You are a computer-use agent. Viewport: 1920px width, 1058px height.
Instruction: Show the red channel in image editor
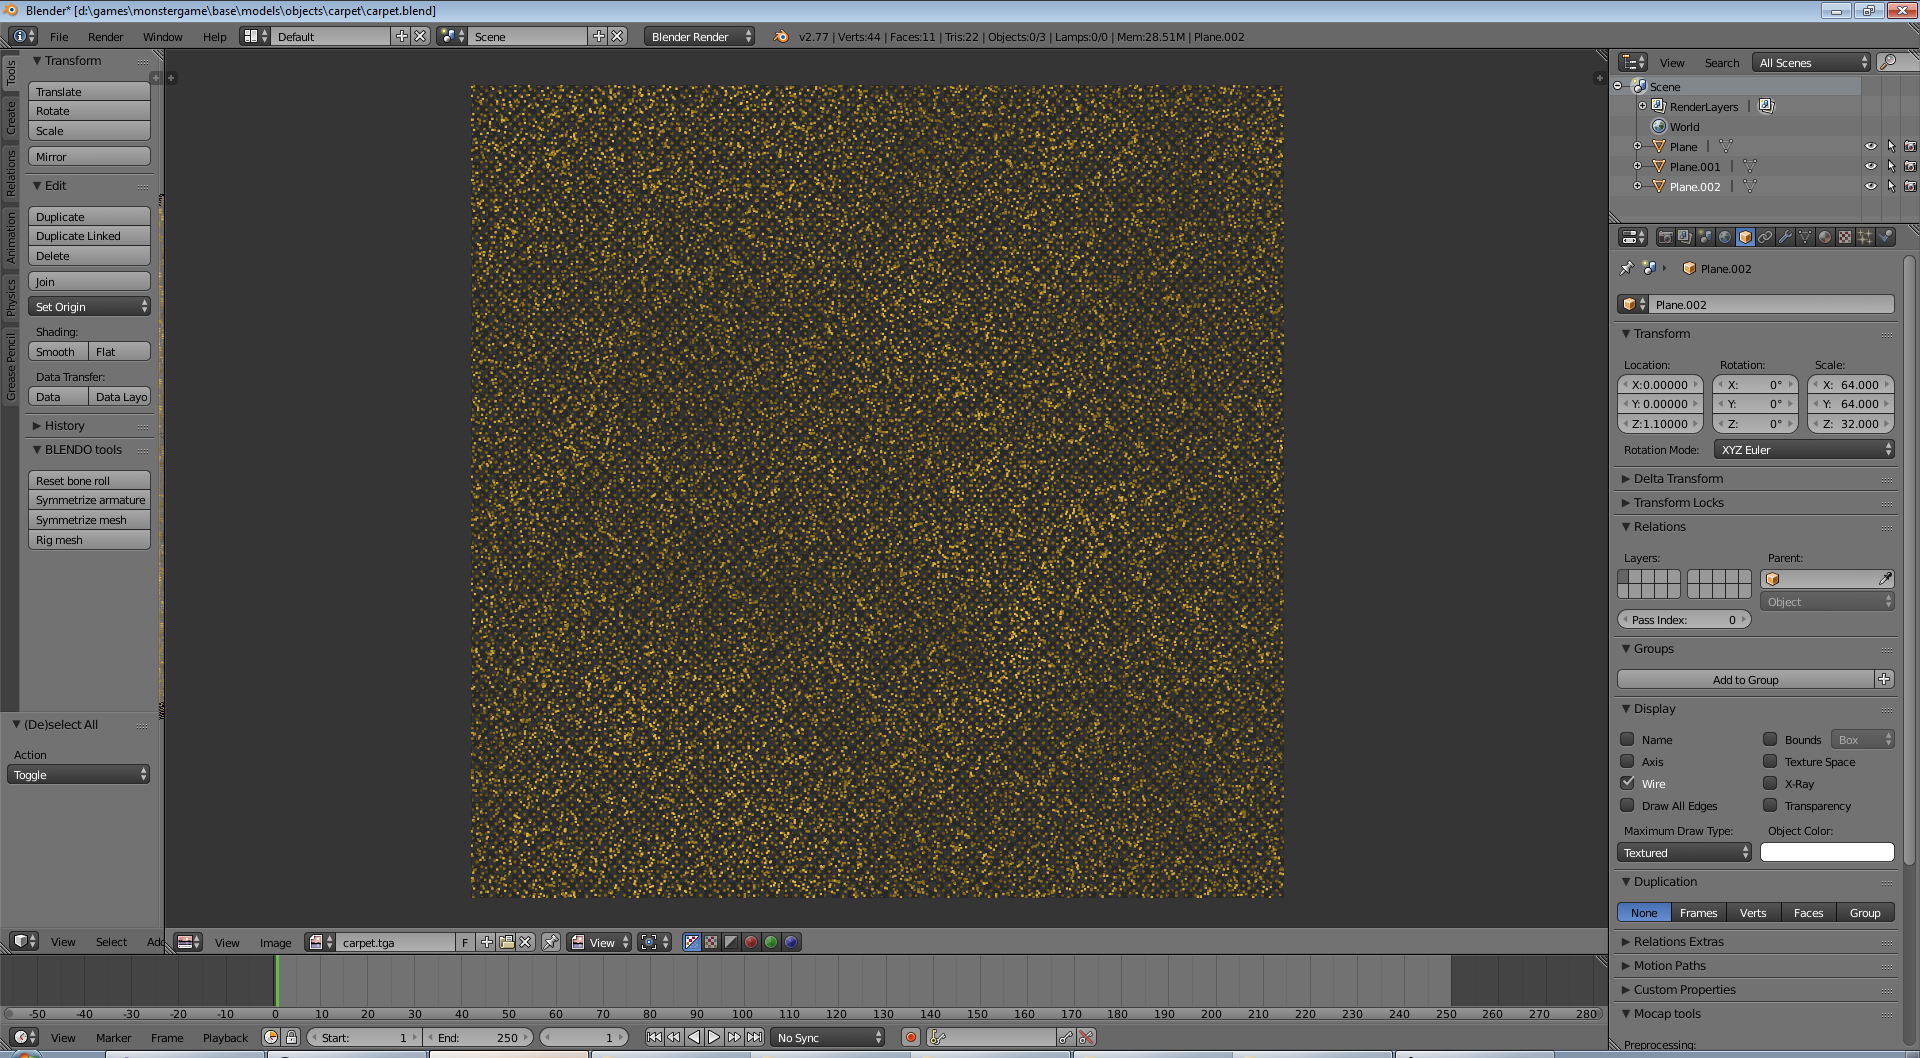pyautogui.click(x=751, y=942)
